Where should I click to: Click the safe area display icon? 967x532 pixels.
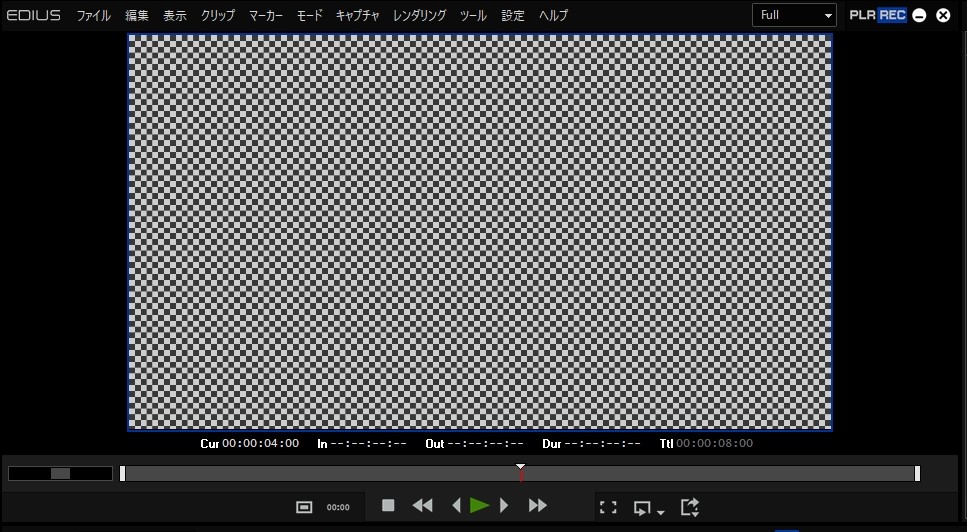coord(304,507)
